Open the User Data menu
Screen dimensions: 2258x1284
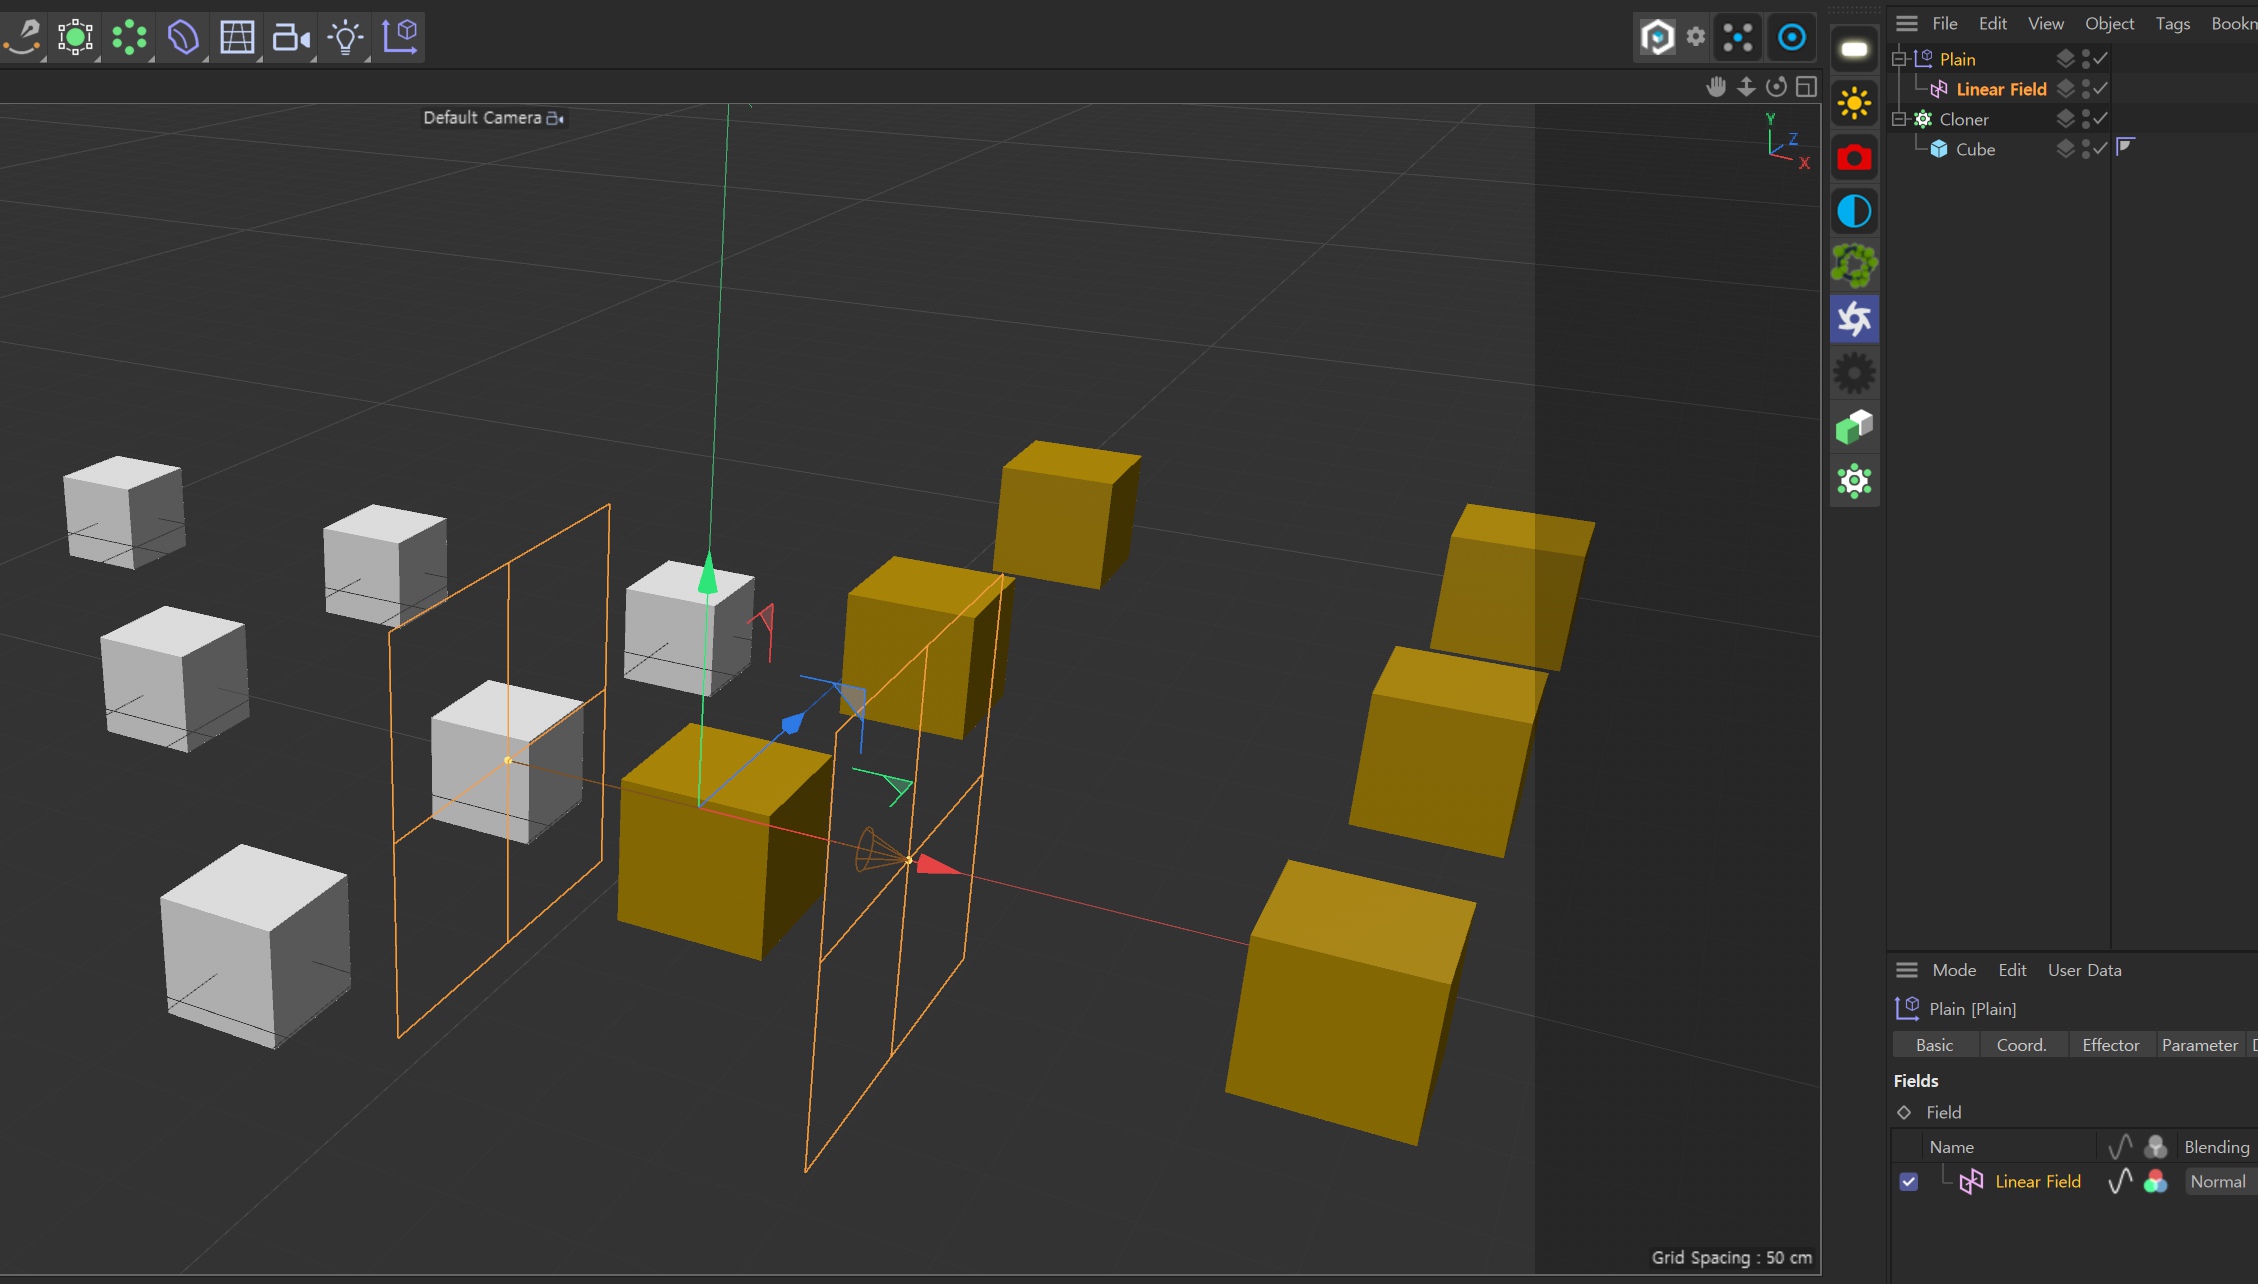pyautogui.click(x=2084, y=970)
